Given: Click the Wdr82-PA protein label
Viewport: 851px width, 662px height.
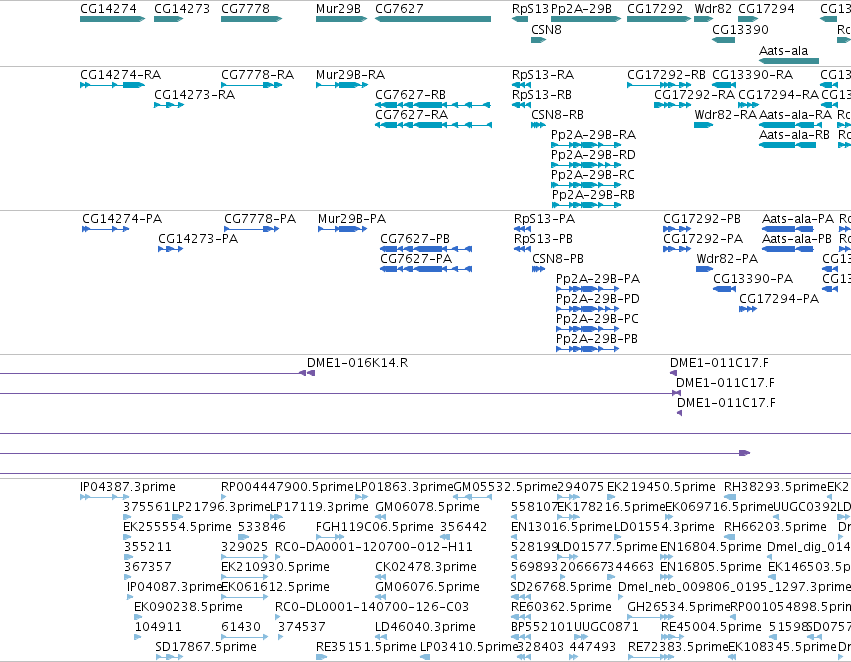Looking at the screenshot, I should pos(727,259).
